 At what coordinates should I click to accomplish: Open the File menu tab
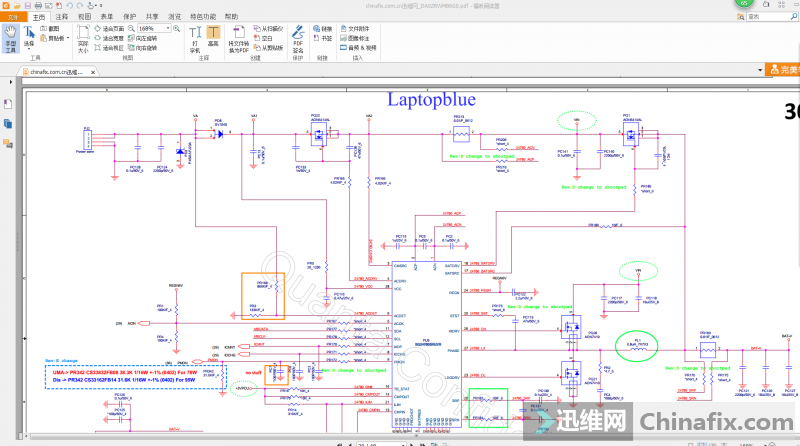point(13,17)
